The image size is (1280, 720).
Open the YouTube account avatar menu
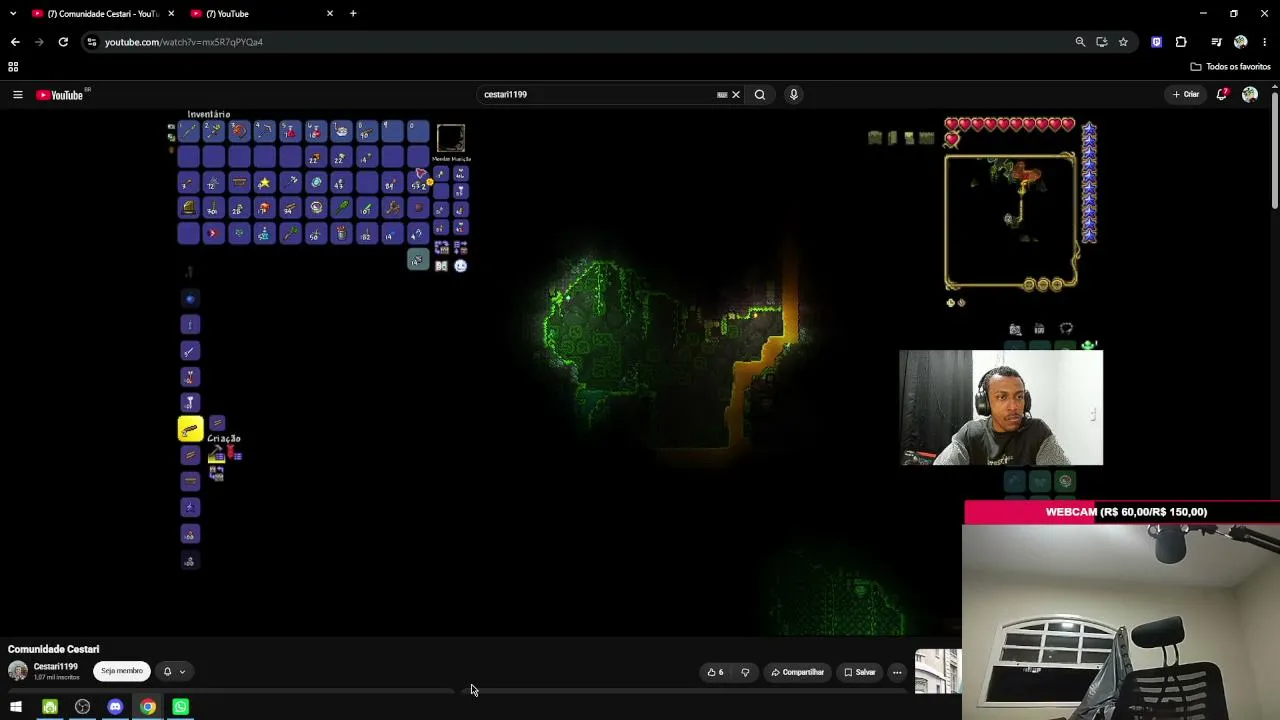(1250, 94)
